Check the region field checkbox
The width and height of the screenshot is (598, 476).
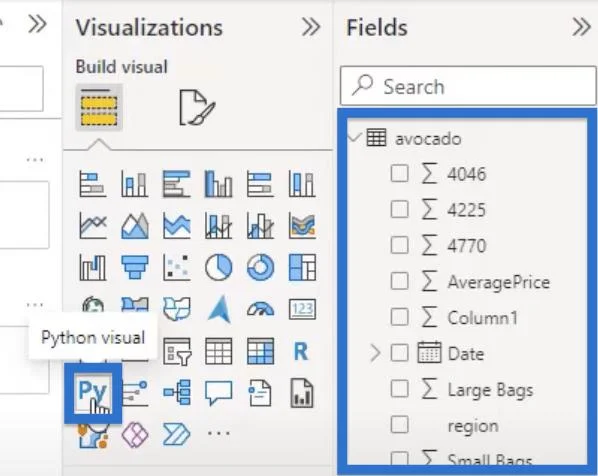tap(399, 425)
